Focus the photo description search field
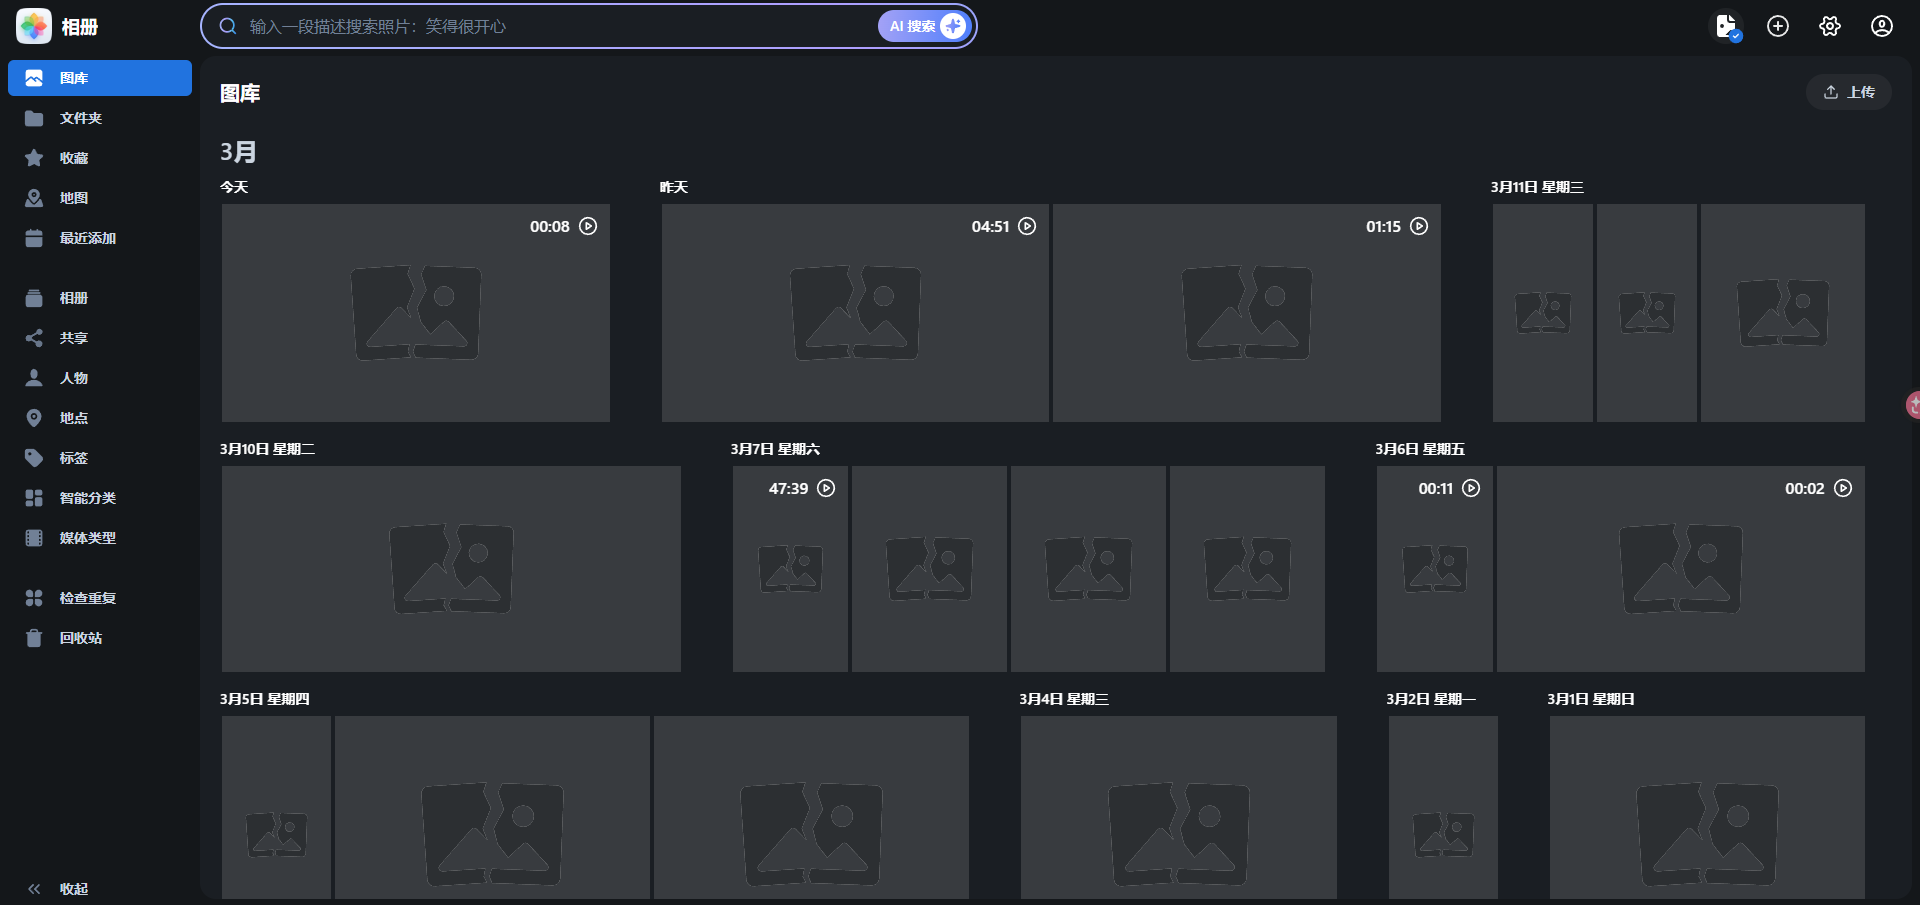 (560, 26)
